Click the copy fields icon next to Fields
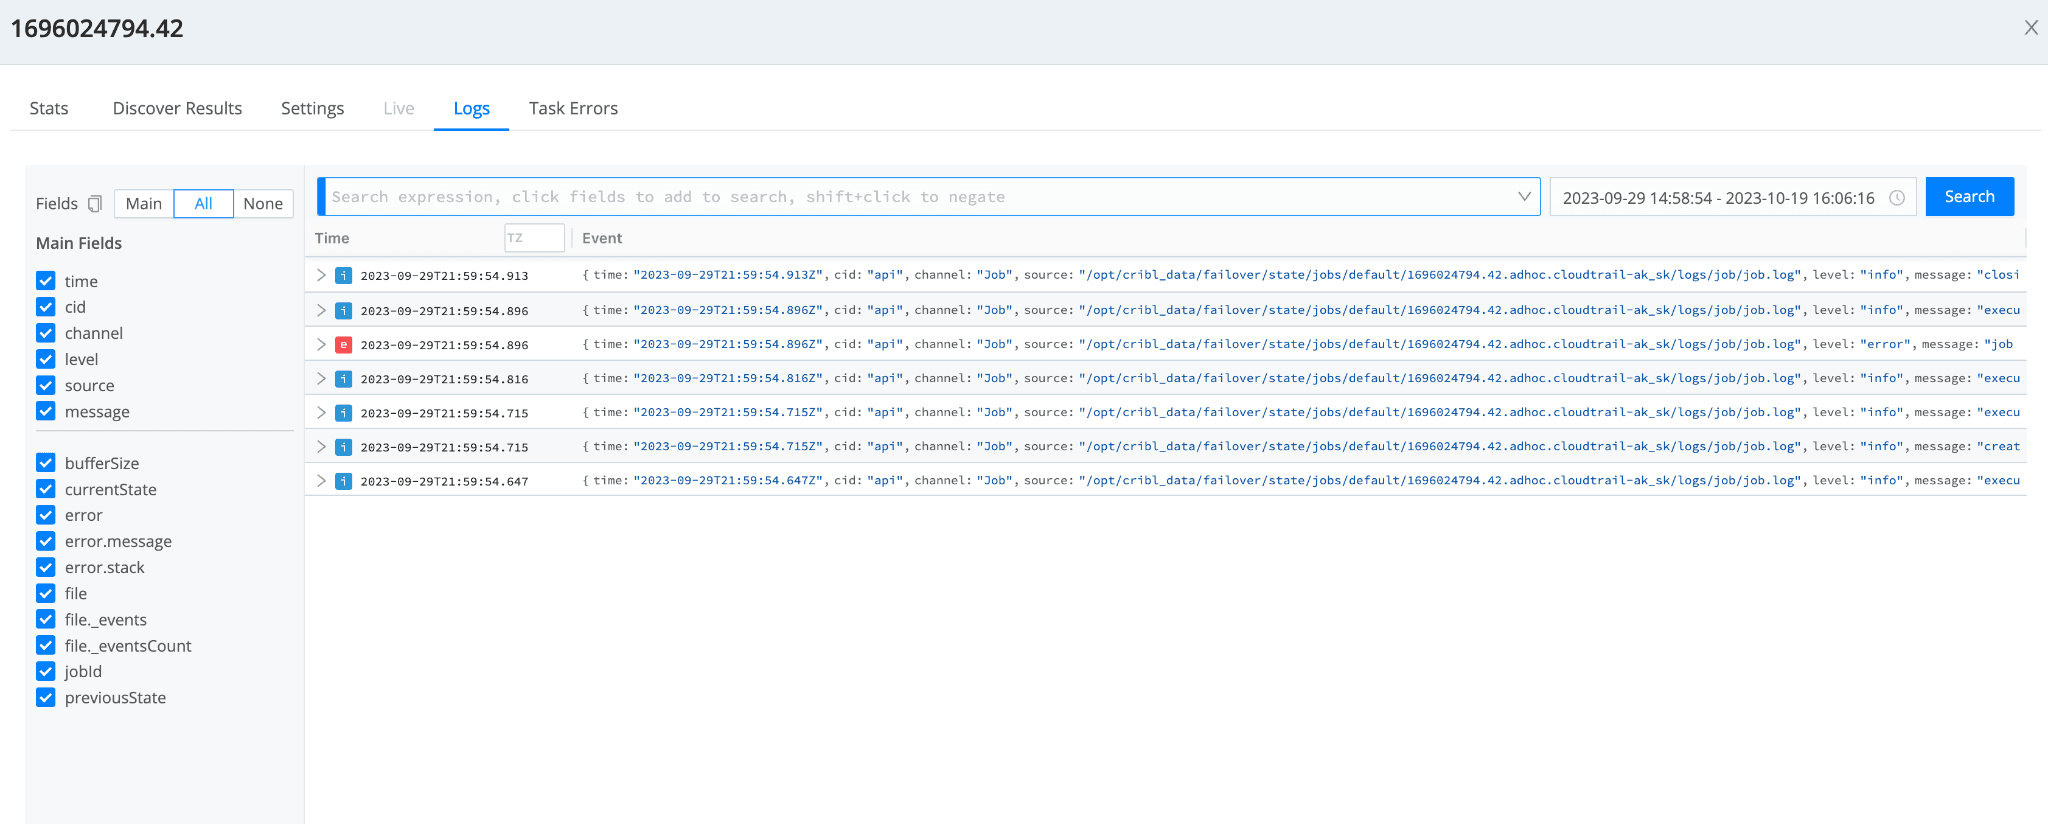 pyautogui.click(x=95, y=204)
